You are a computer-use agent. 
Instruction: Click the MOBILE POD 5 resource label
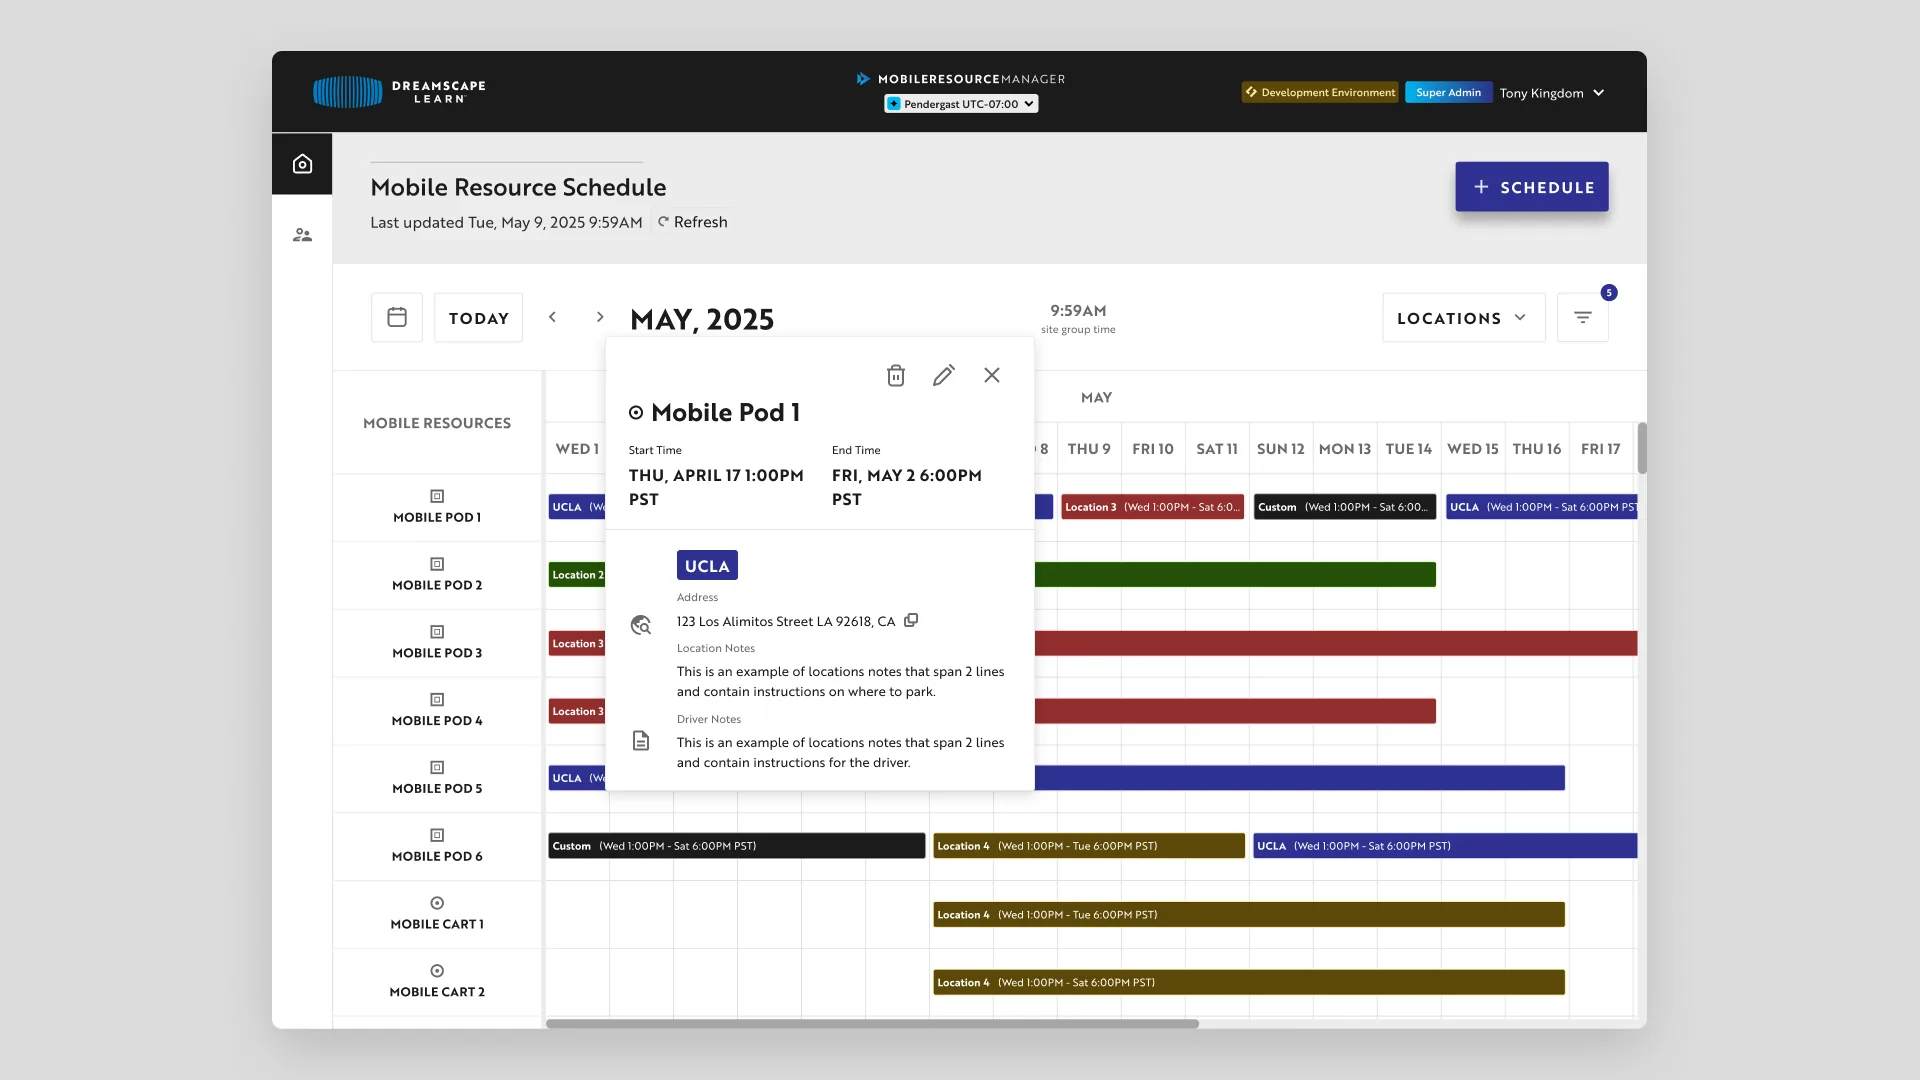[x=437, y=789]
